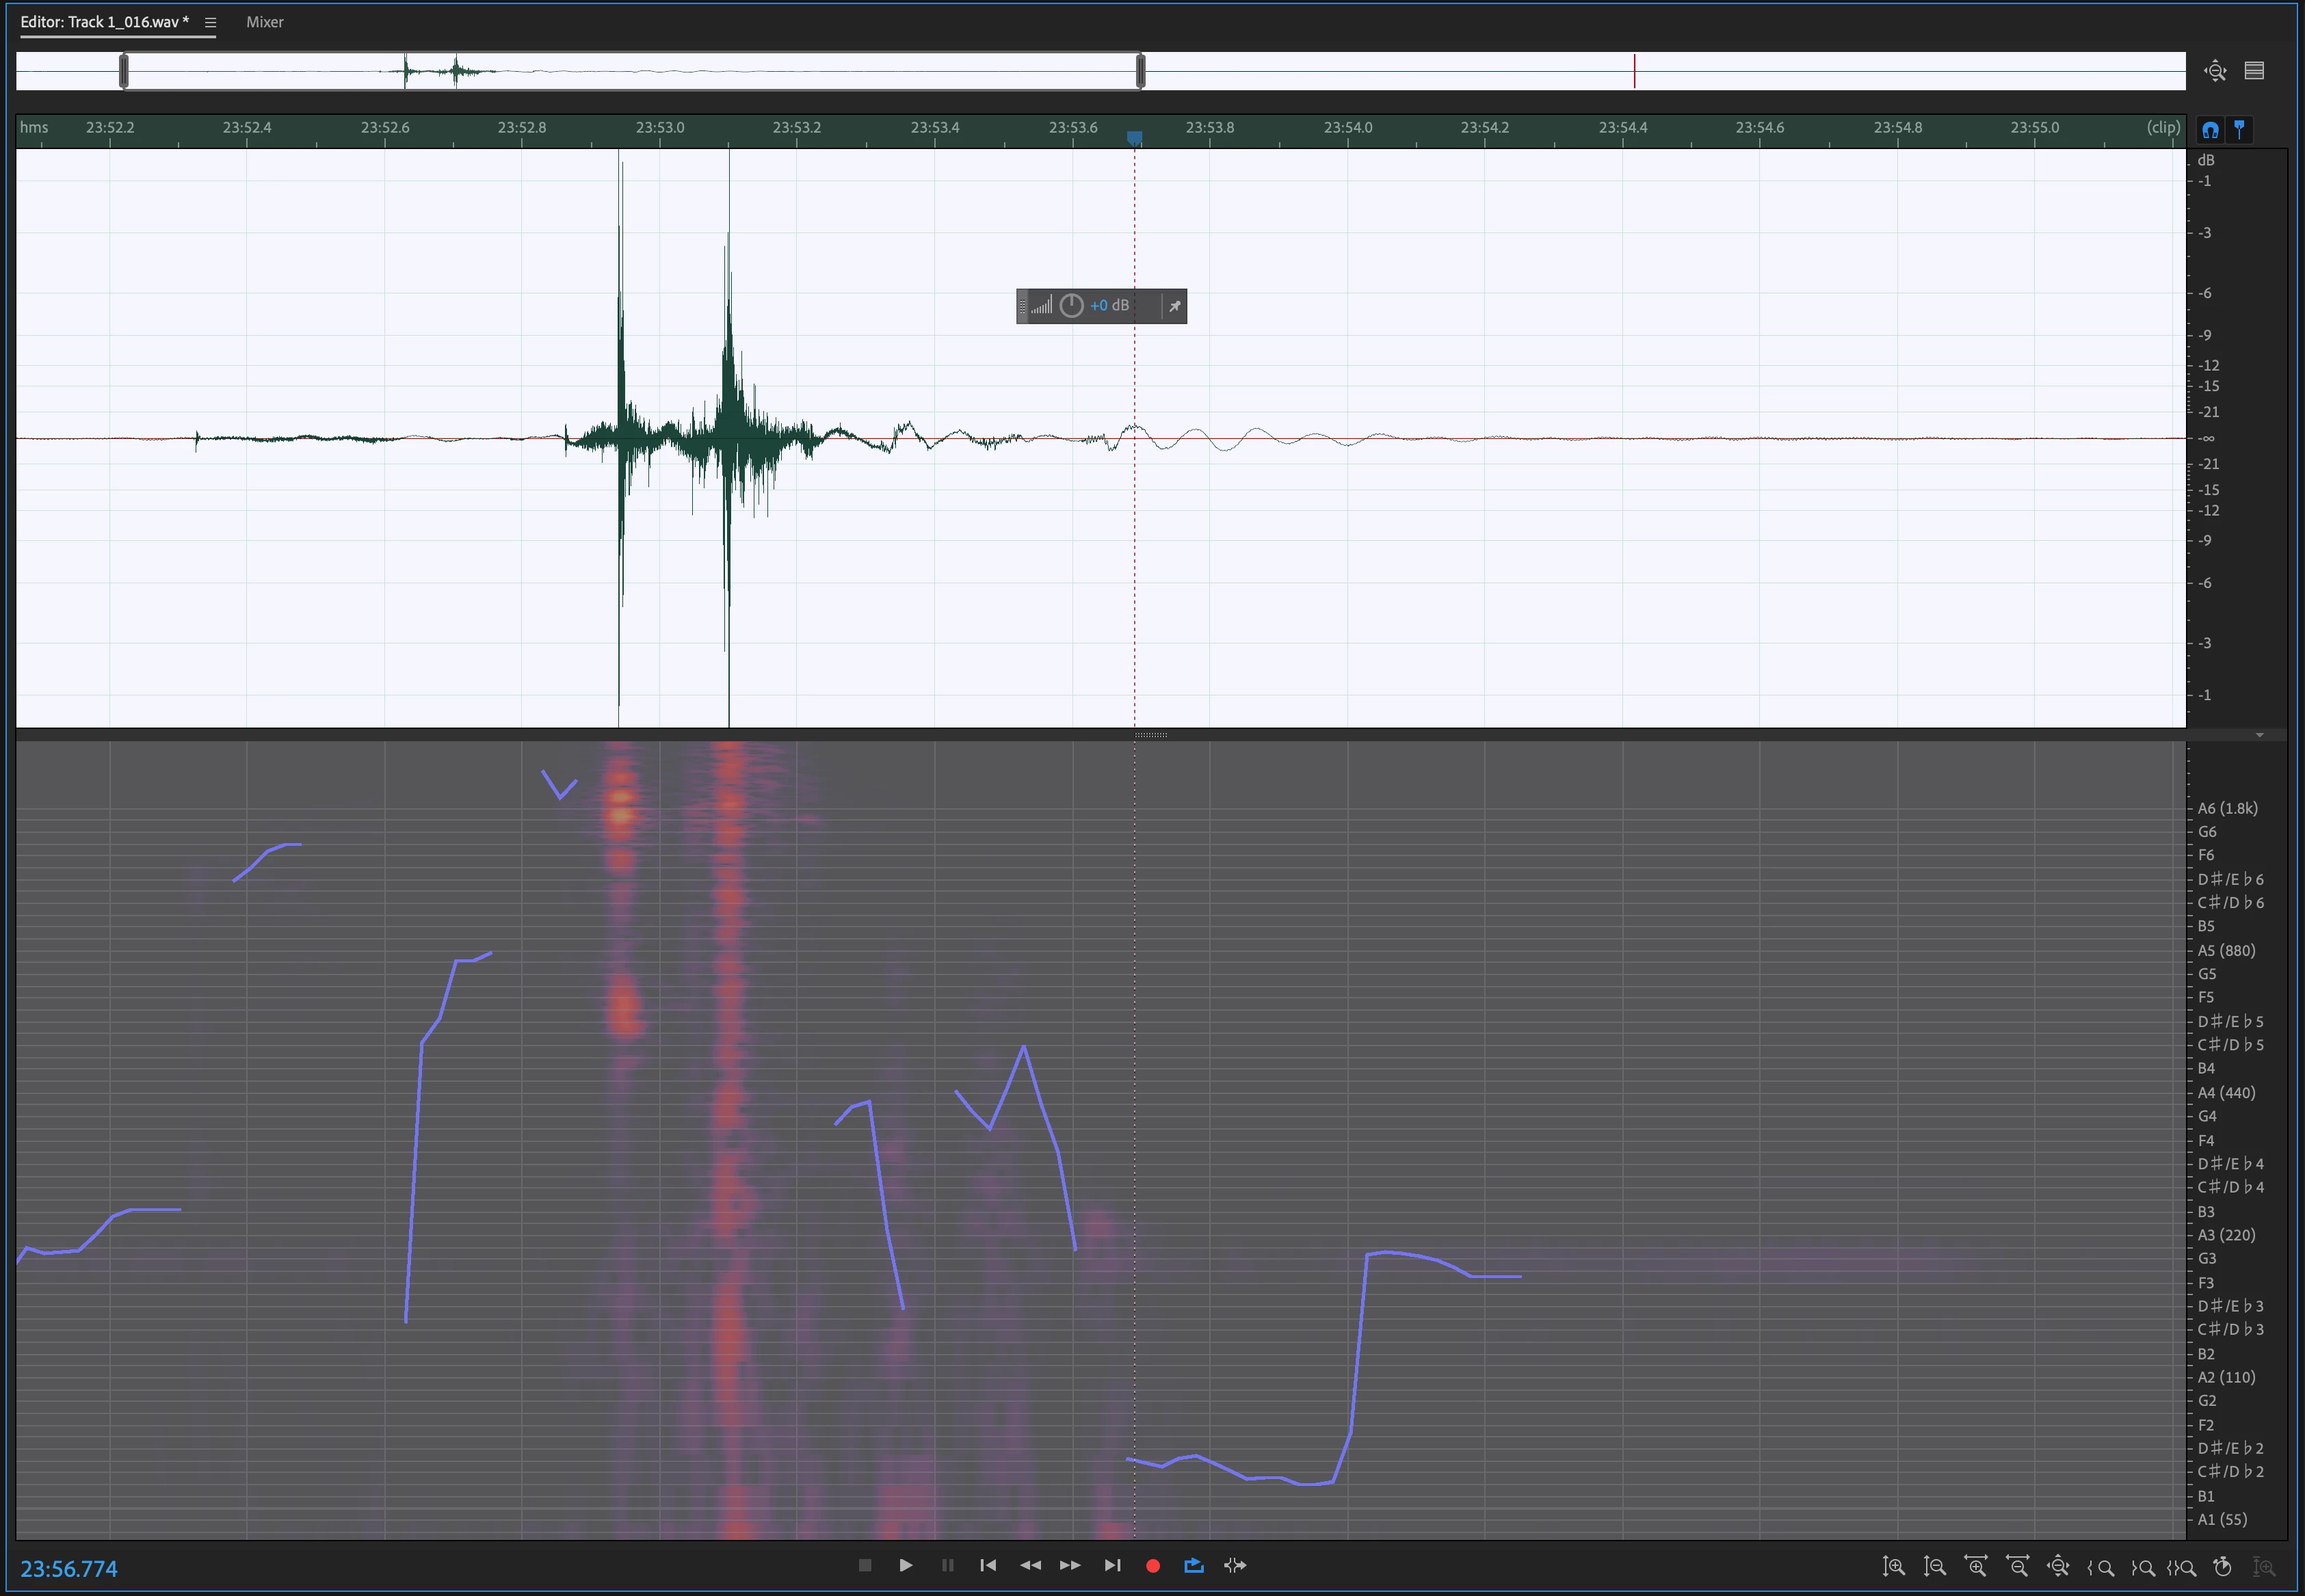Toggle snapping magnet icon
Image resolution: width=2305 pixels, height=1596 pixels.
(2210, 129)
